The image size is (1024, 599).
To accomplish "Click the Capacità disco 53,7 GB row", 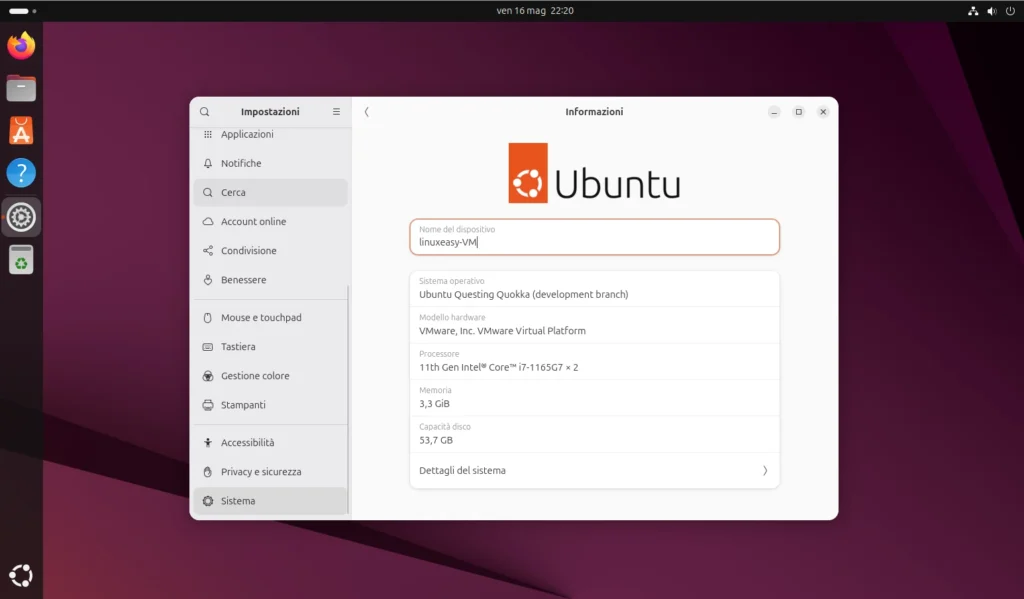I will pyautogui.click(x=594, y=434).
